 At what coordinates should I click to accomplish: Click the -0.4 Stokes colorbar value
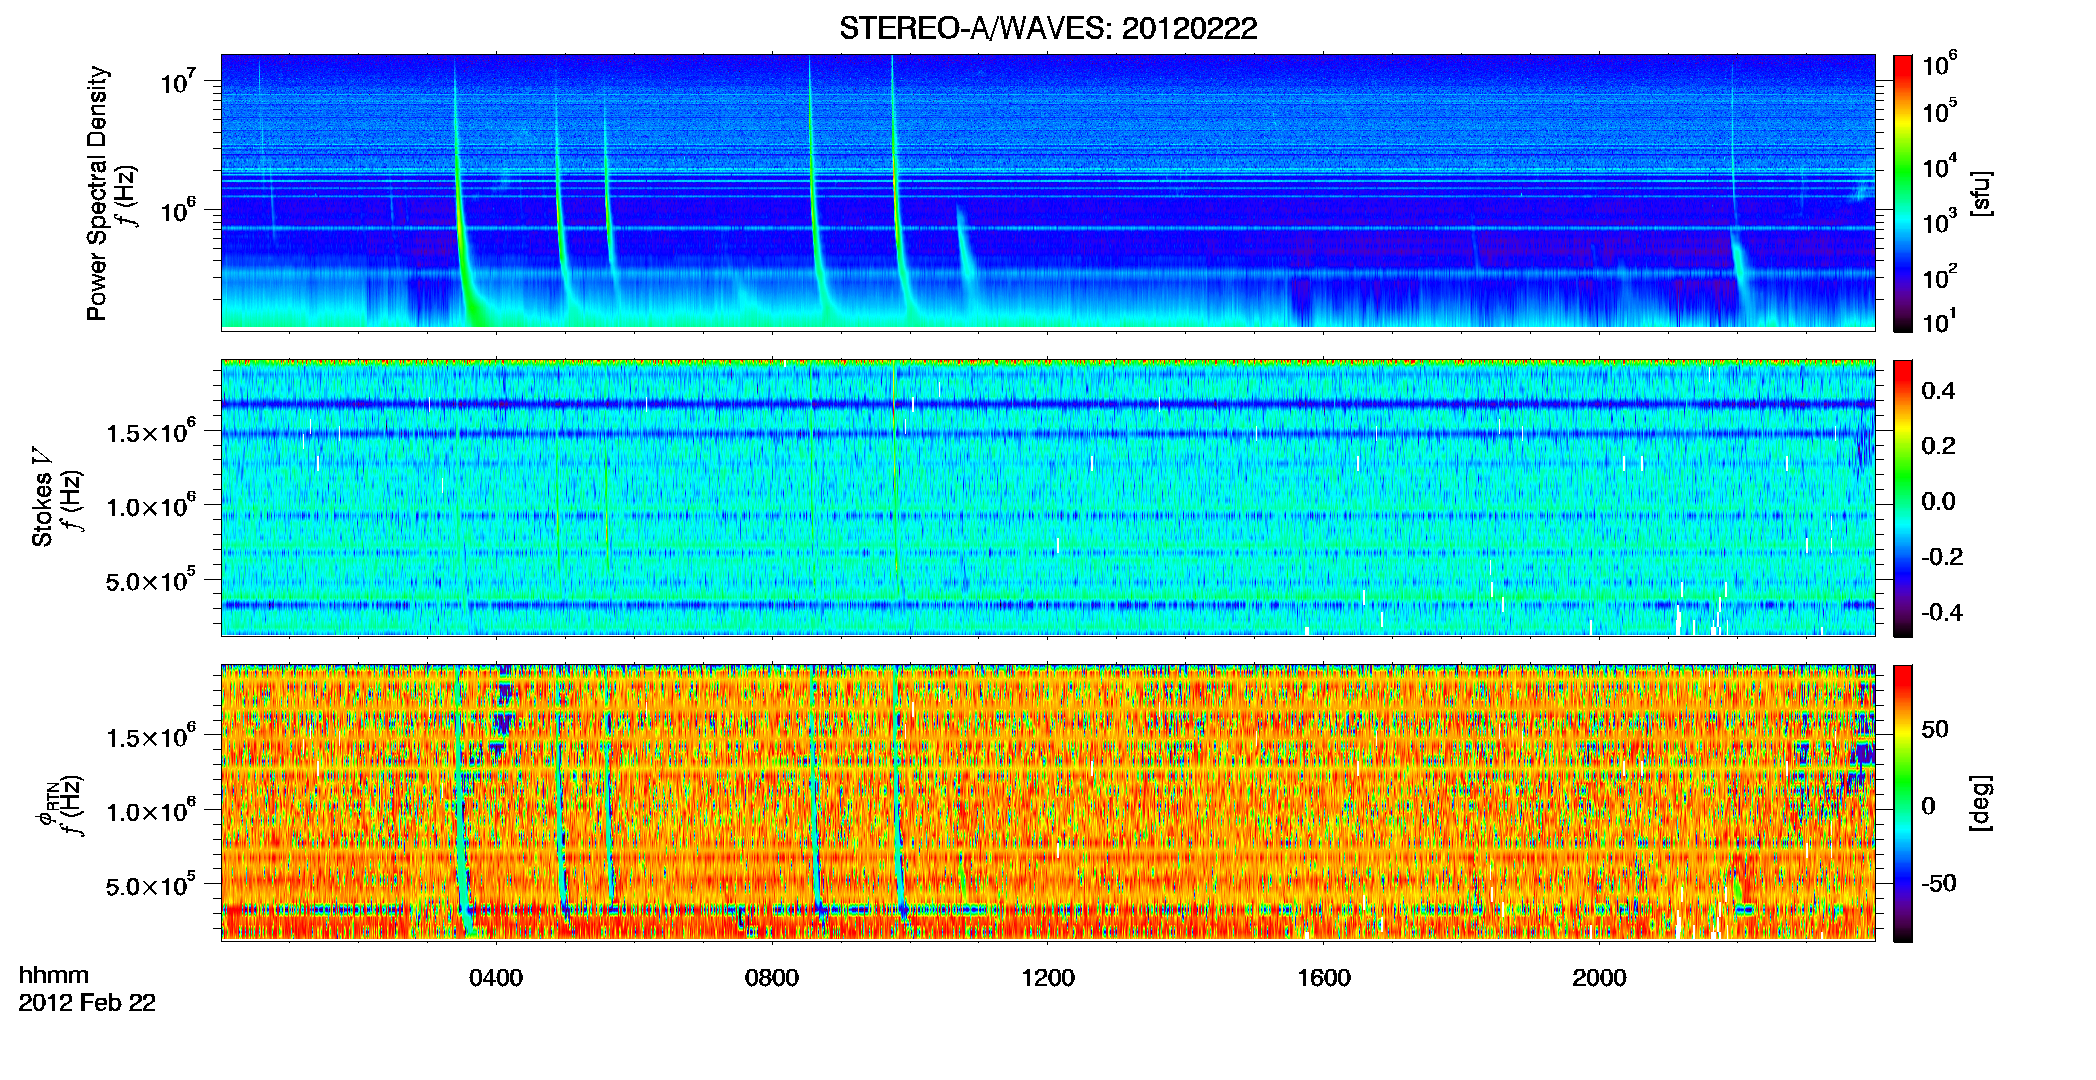(x=1941, y=612)
